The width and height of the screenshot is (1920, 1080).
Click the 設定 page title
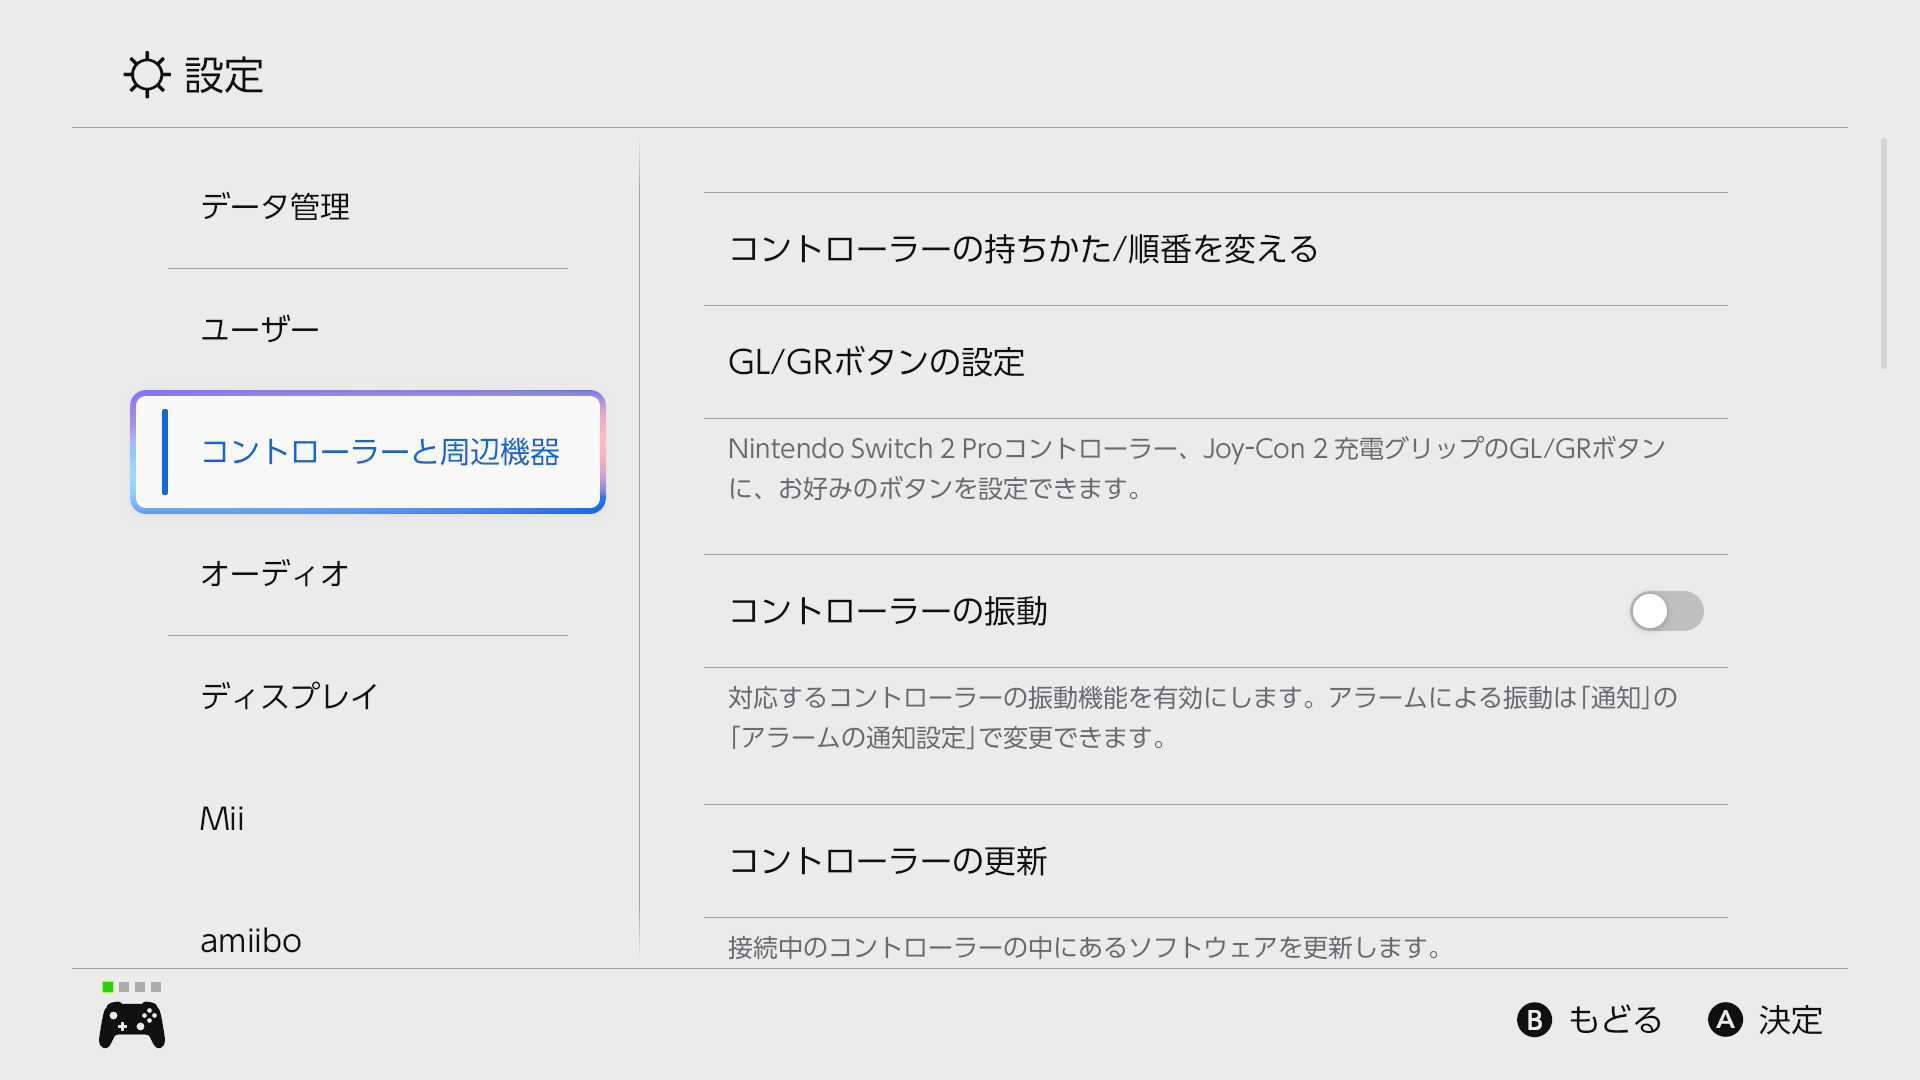click(224, 75)
